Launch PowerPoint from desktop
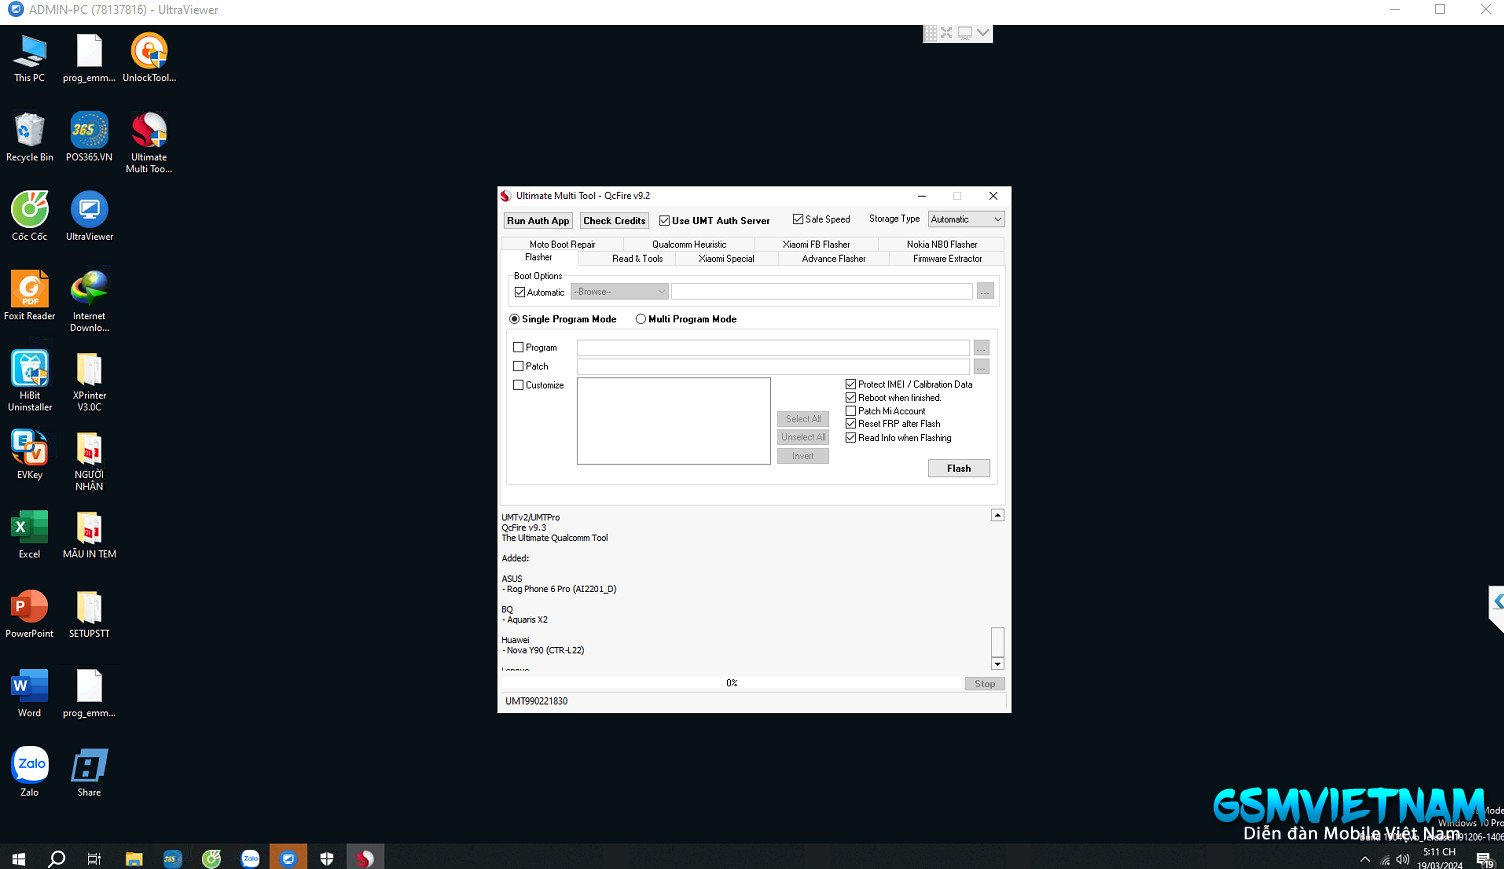Viewport: 1504px width, 869px height. [x=30, y=613]
